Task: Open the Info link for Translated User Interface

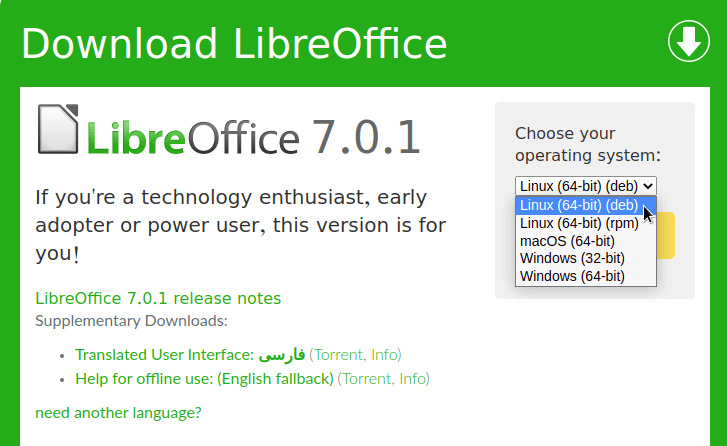Action: (385, 355)
